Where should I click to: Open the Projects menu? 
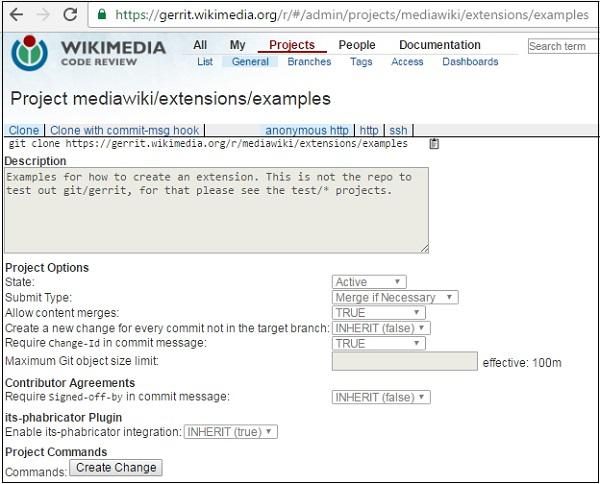pos(292,45)
